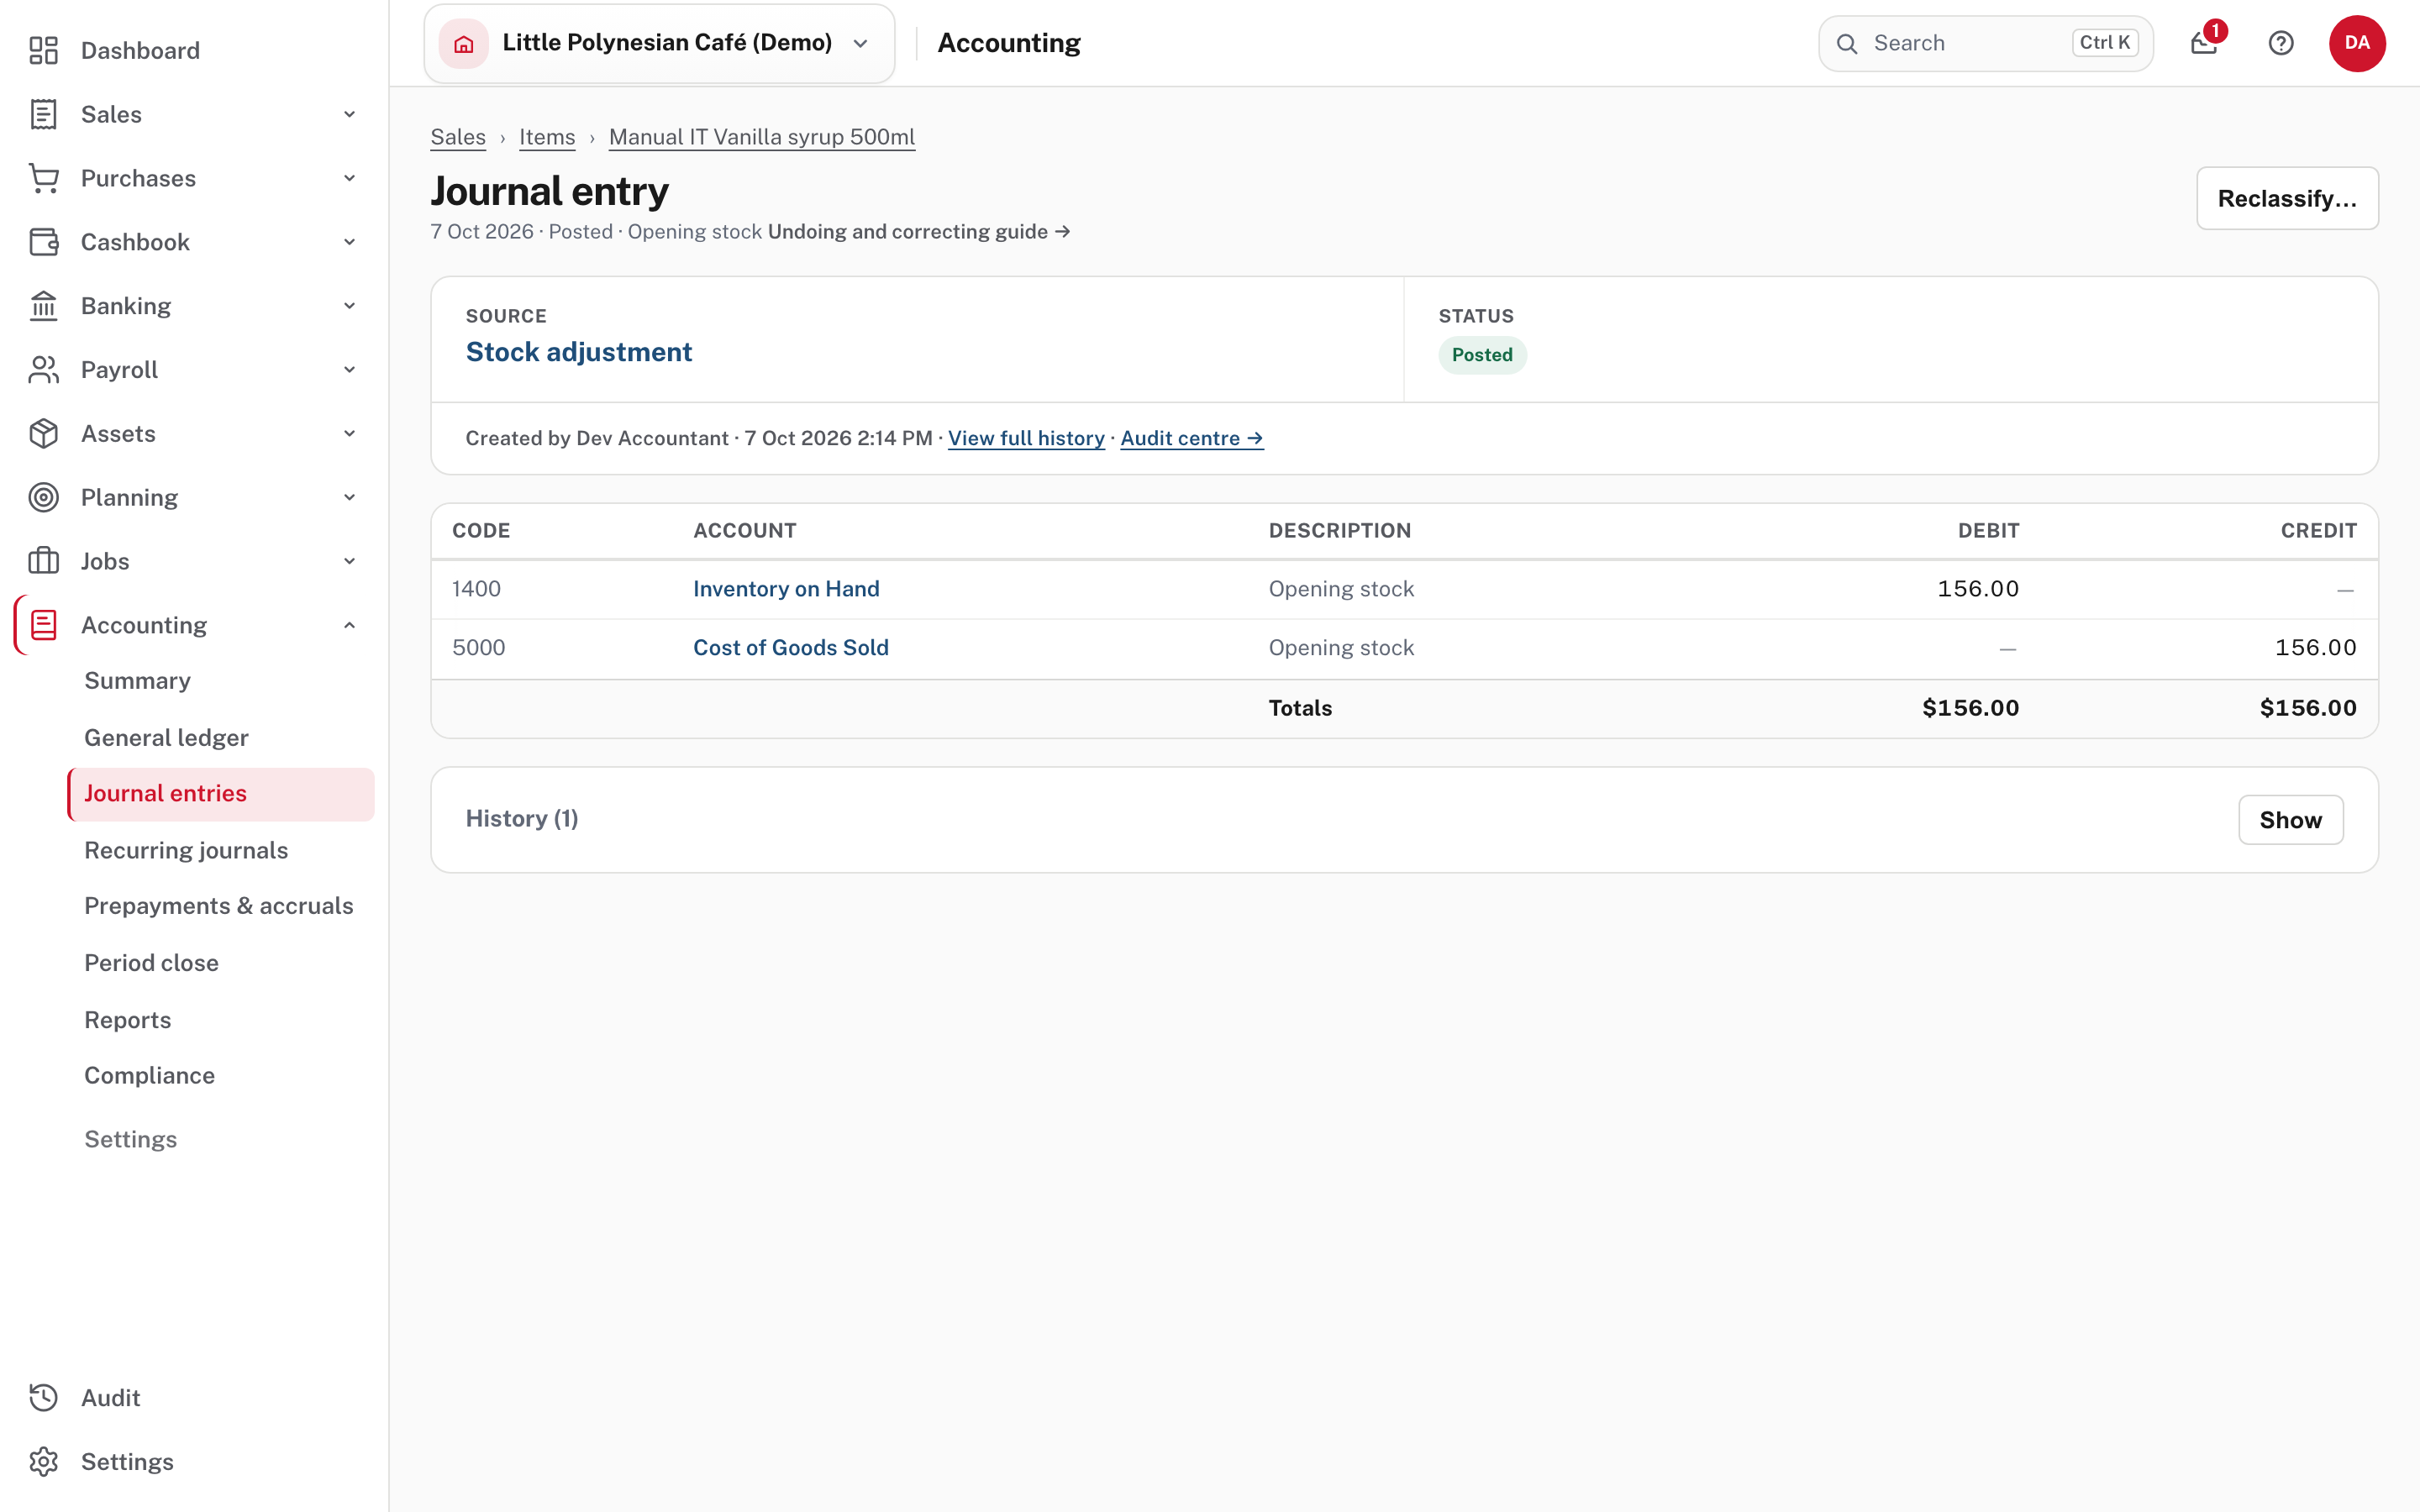Image resolution: width=2420 pixels, height=1512 pixels.
Task: Expand the Cashbook section chevron
Action: 349,242
